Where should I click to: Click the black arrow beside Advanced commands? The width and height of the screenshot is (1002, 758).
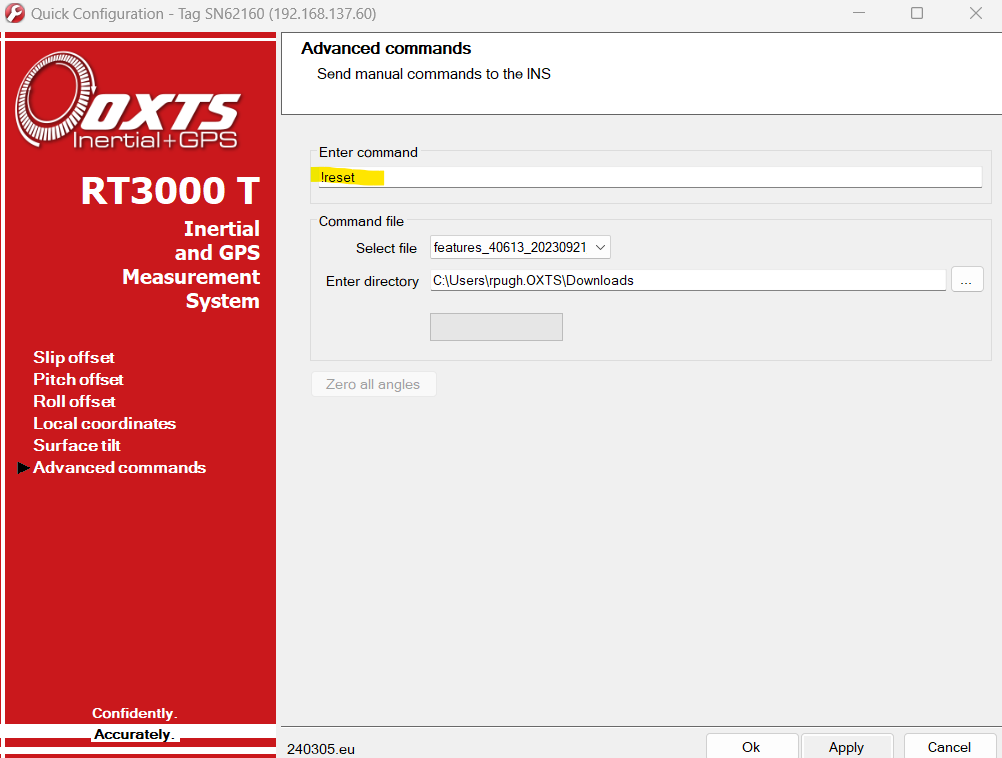pos(24,468)
